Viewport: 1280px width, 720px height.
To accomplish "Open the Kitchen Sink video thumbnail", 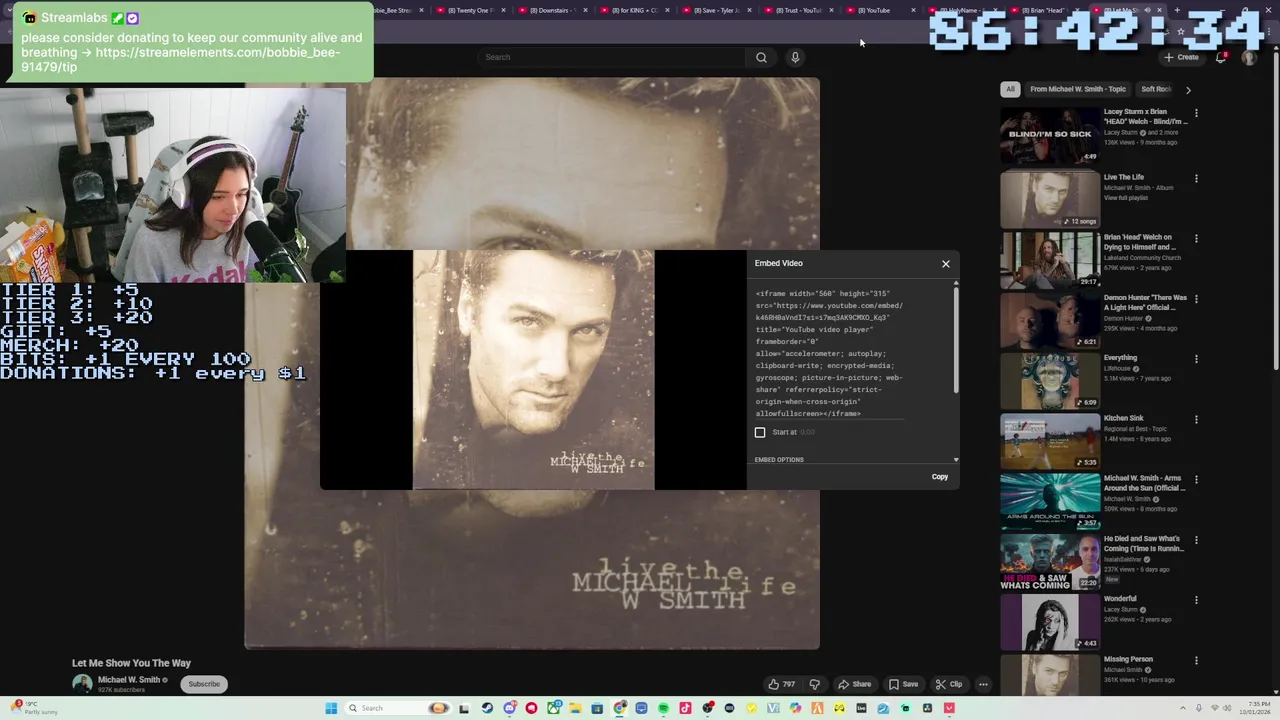I will click(1049, 441).
